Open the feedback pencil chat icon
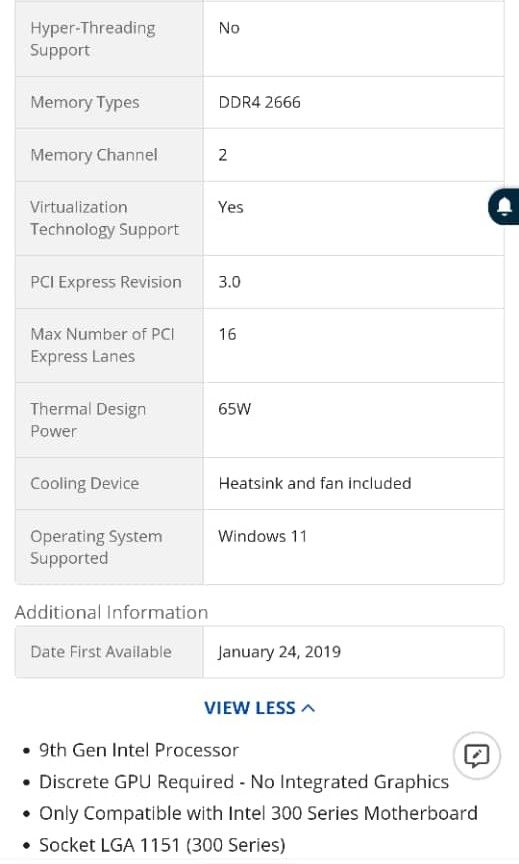The height and width of the screenshot is (864, 519). 477,755
